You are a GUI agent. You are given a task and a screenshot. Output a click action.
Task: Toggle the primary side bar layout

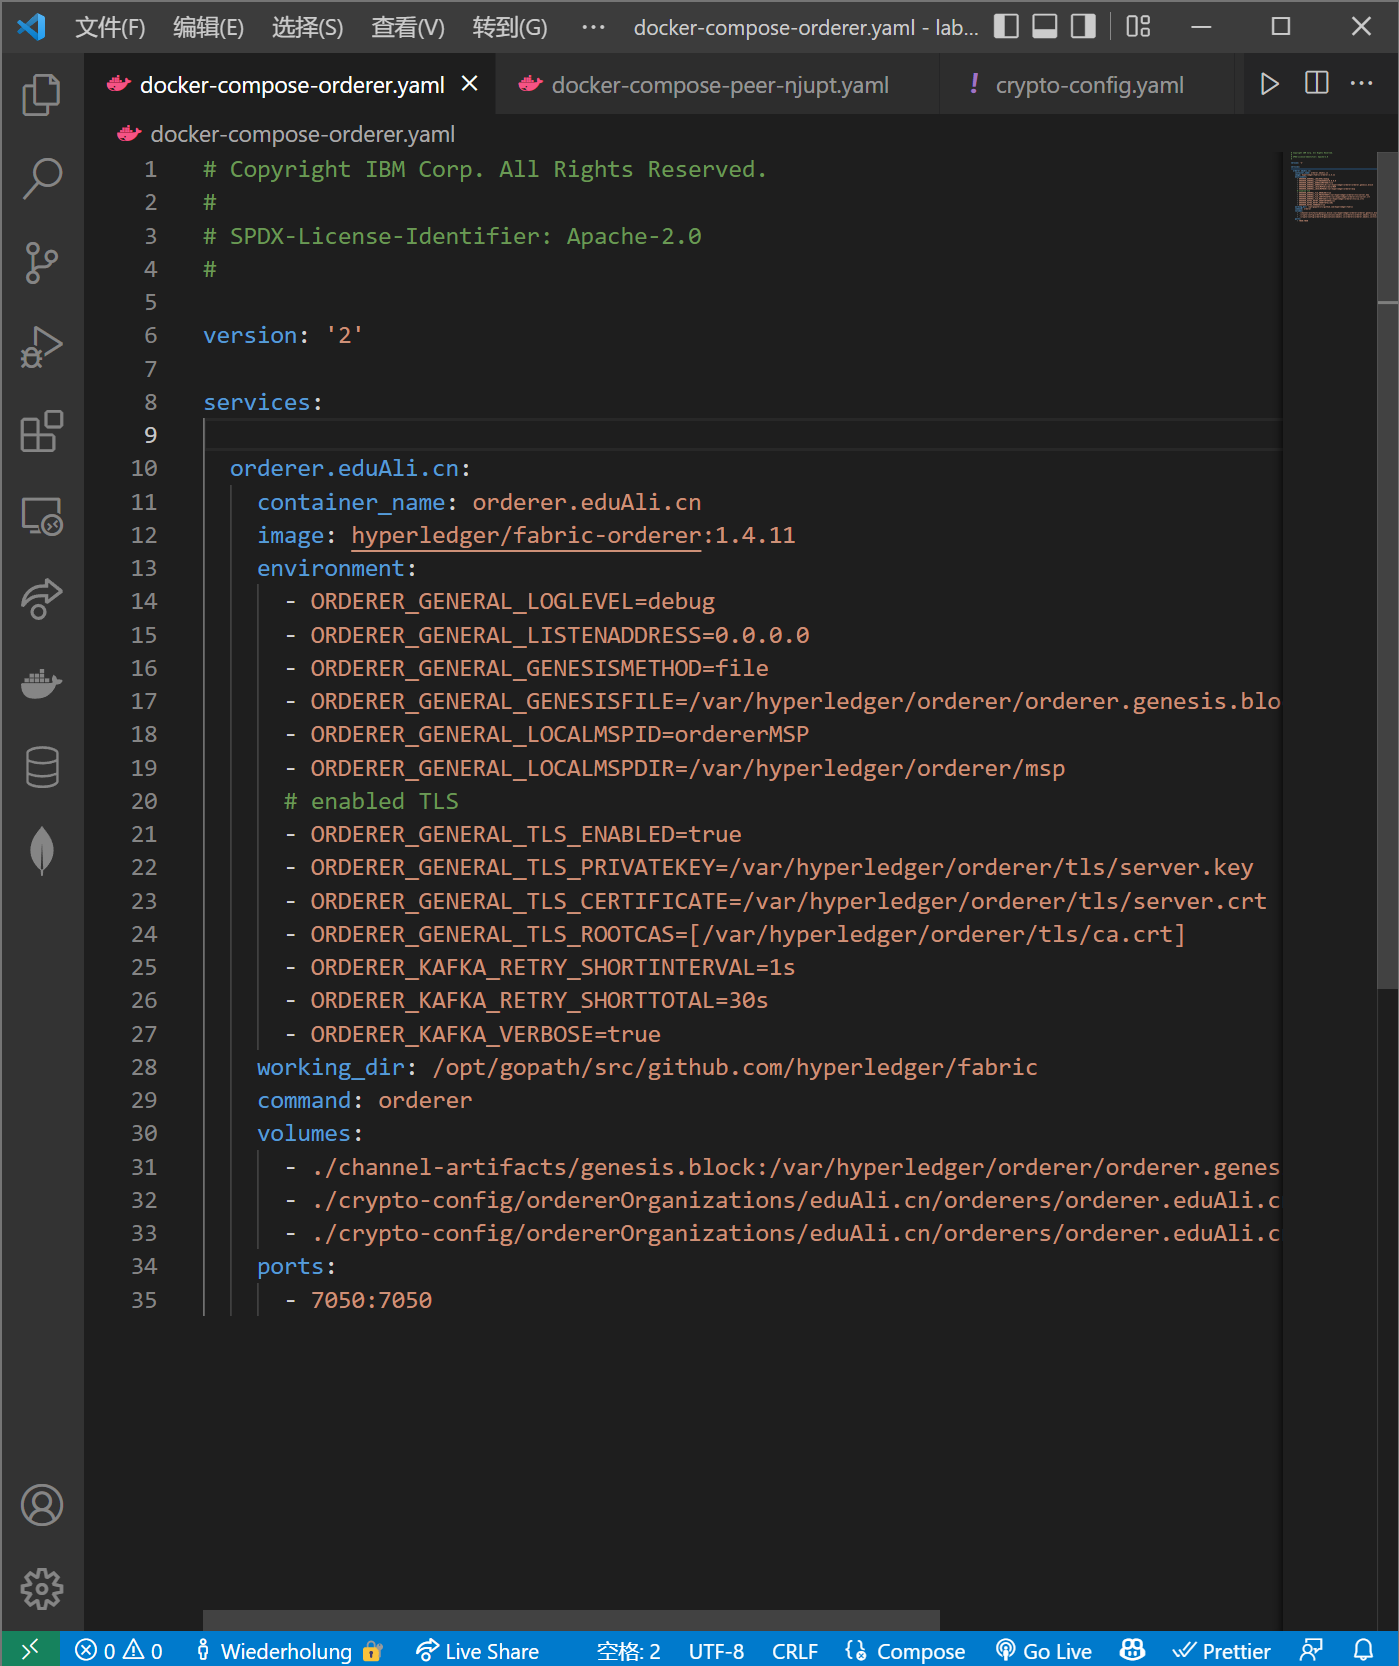(x=1006, y=27)
